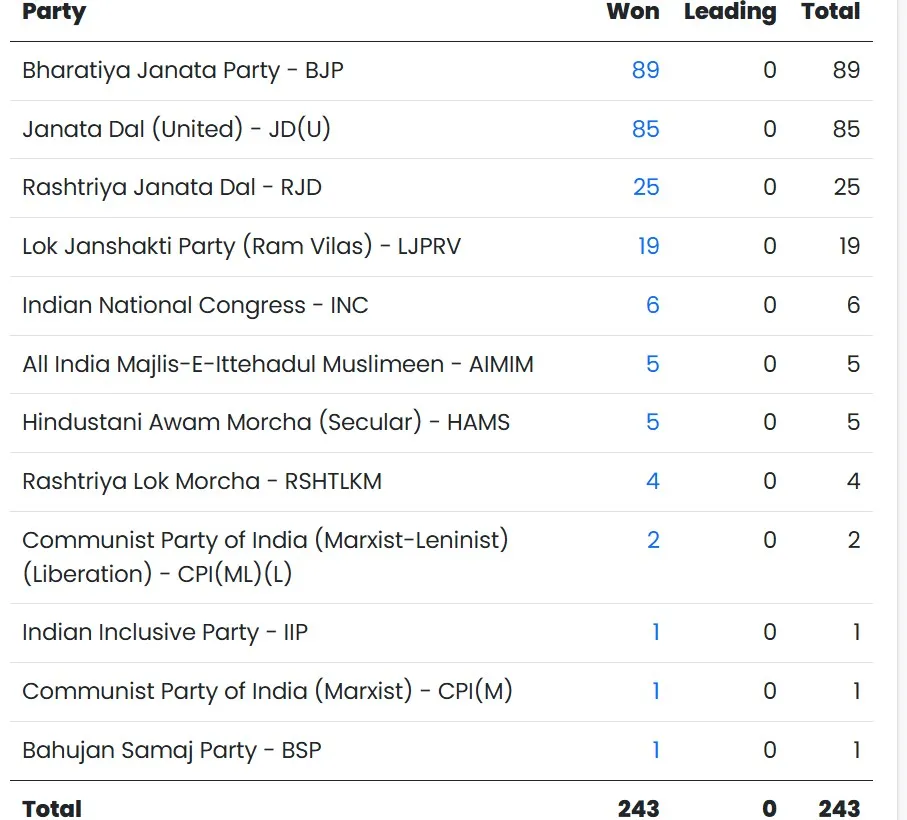Open Indian Inclusive Party's won link
This screenshot has width=907, height=820.
point(656,632)
